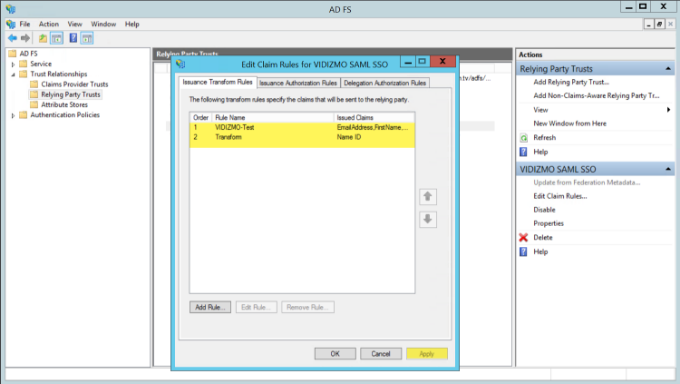Click Add Non-Claims-Aware Relying Party Trust action
Viewport: 680px width, 384px height.
(596, 95)
